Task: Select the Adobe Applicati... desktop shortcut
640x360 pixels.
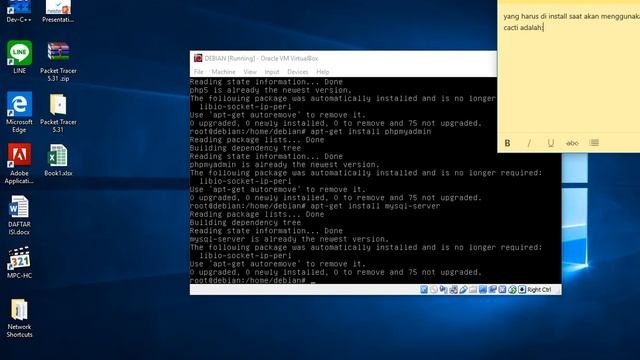Action: click(19, 164)
